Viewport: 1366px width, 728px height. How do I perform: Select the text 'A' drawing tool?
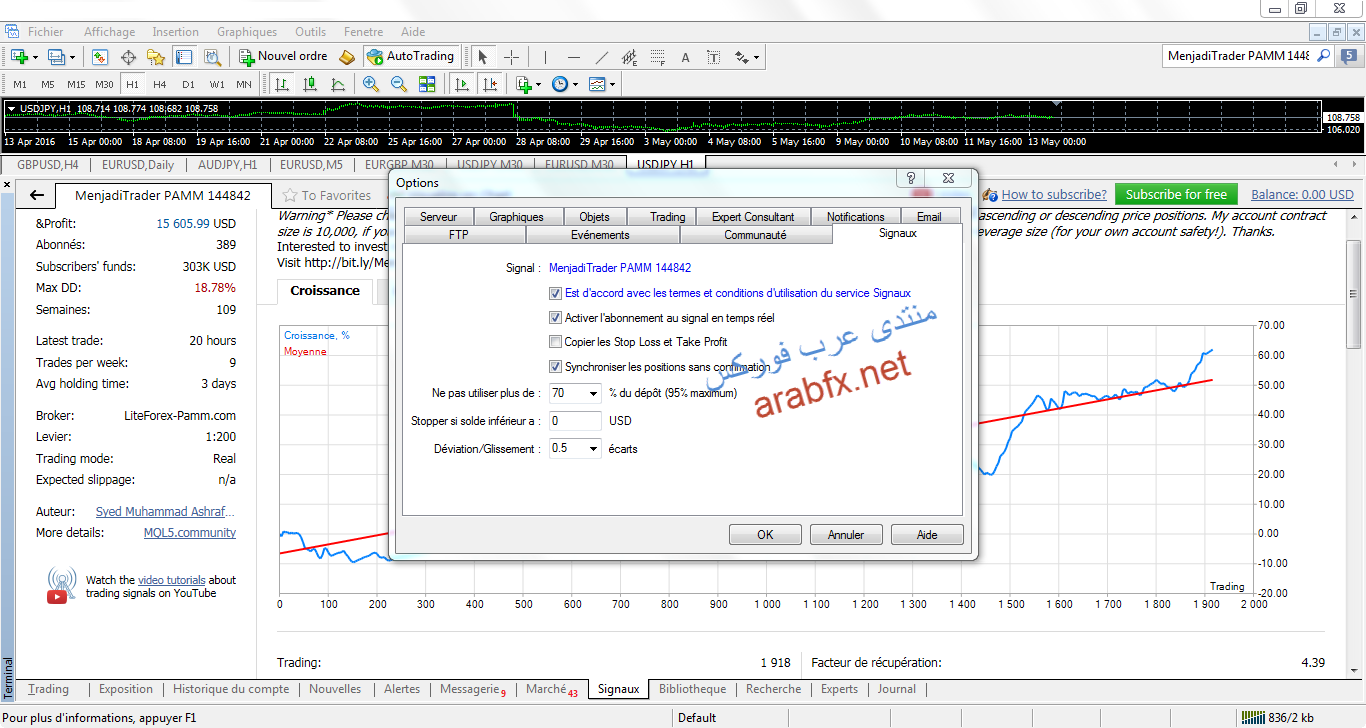(685, 57)
